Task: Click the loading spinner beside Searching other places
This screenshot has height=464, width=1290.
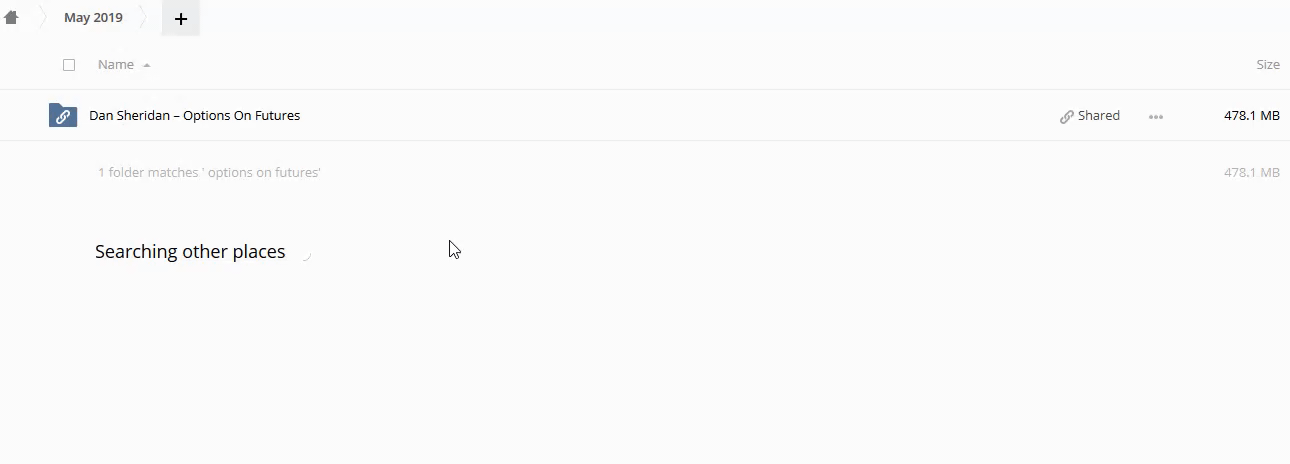Action: (x=305, y=253)
